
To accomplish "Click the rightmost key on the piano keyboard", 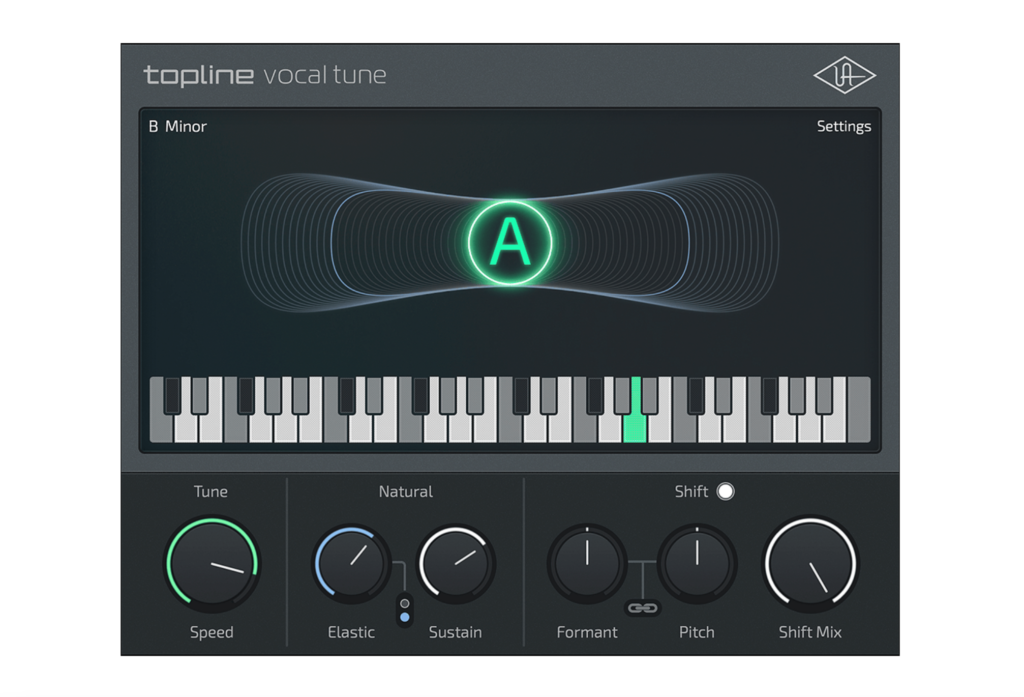I will [859, 410].
